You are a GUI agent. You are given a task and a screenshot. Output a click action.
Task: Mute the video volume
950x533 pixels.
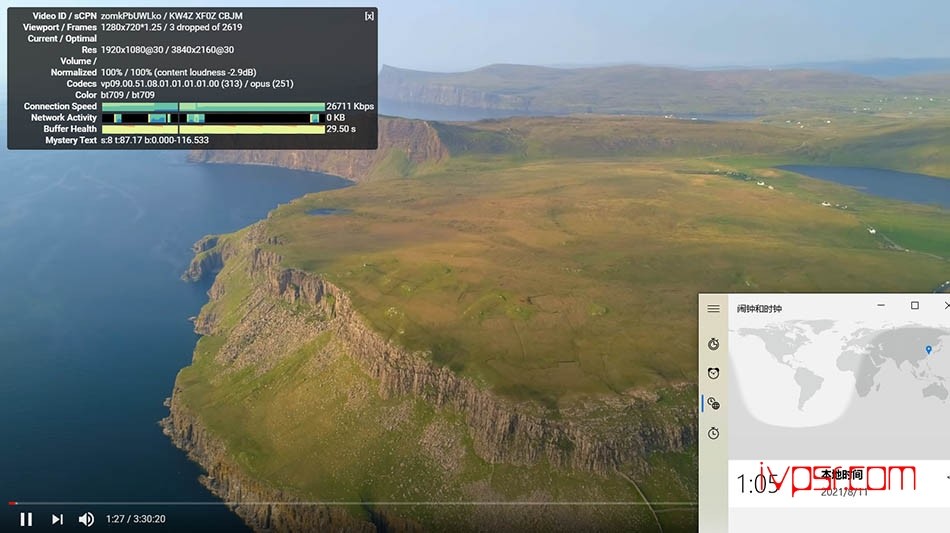click(x=86, y=519)
